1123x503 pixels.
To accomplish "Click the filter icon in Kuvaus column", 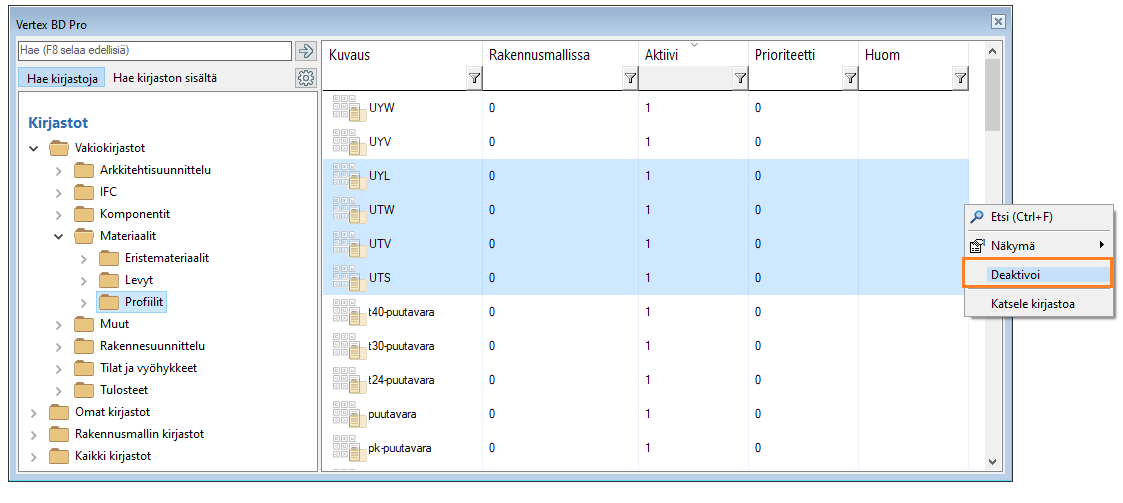I will 475,78.
